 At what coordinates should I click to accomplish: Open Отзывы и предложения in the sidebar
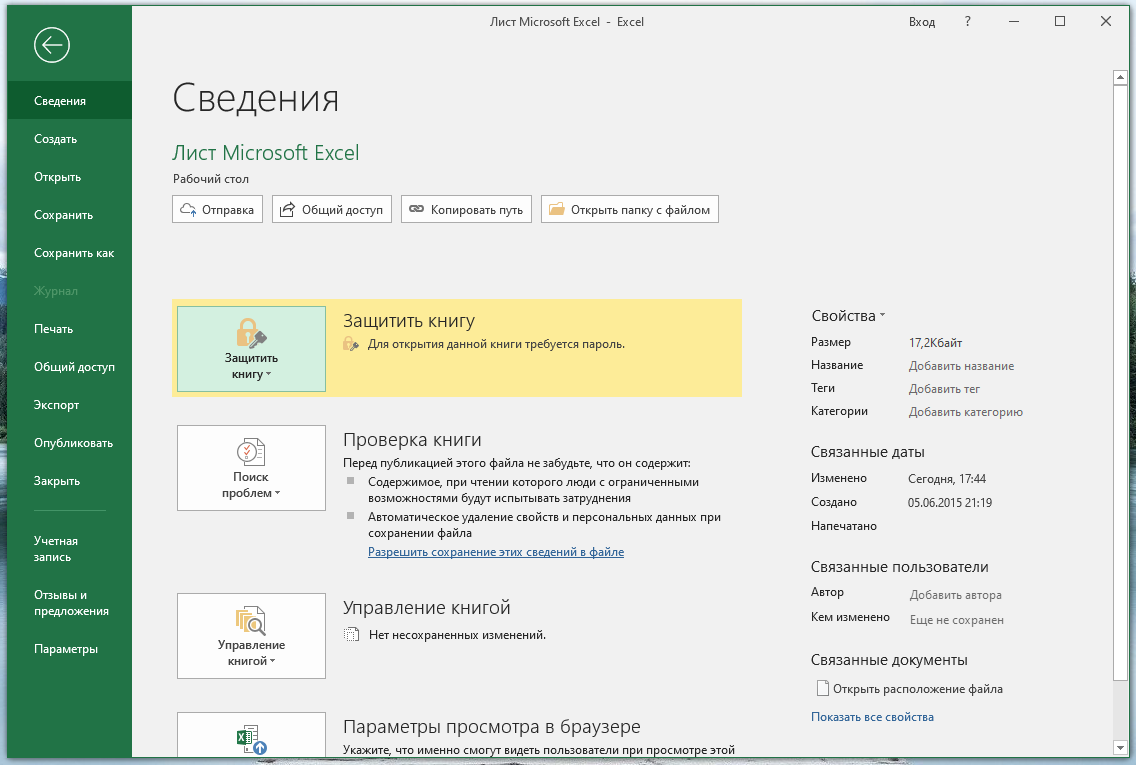coord(70,603)
